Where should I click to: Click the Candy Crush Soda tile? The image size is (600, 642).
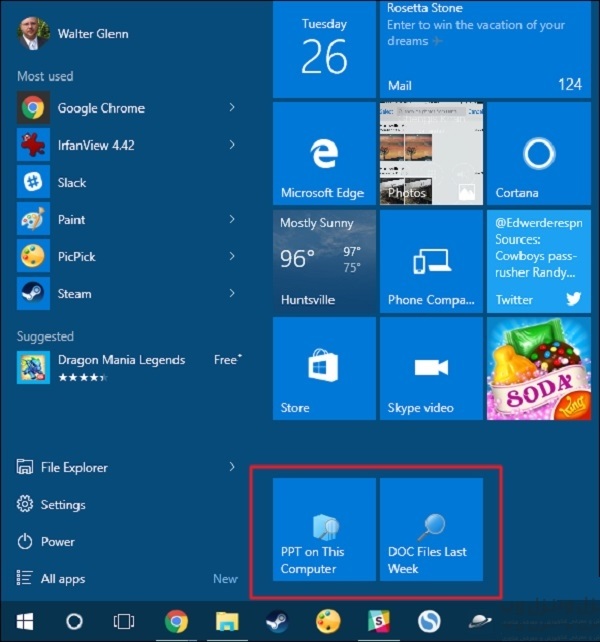coord(538,368)
